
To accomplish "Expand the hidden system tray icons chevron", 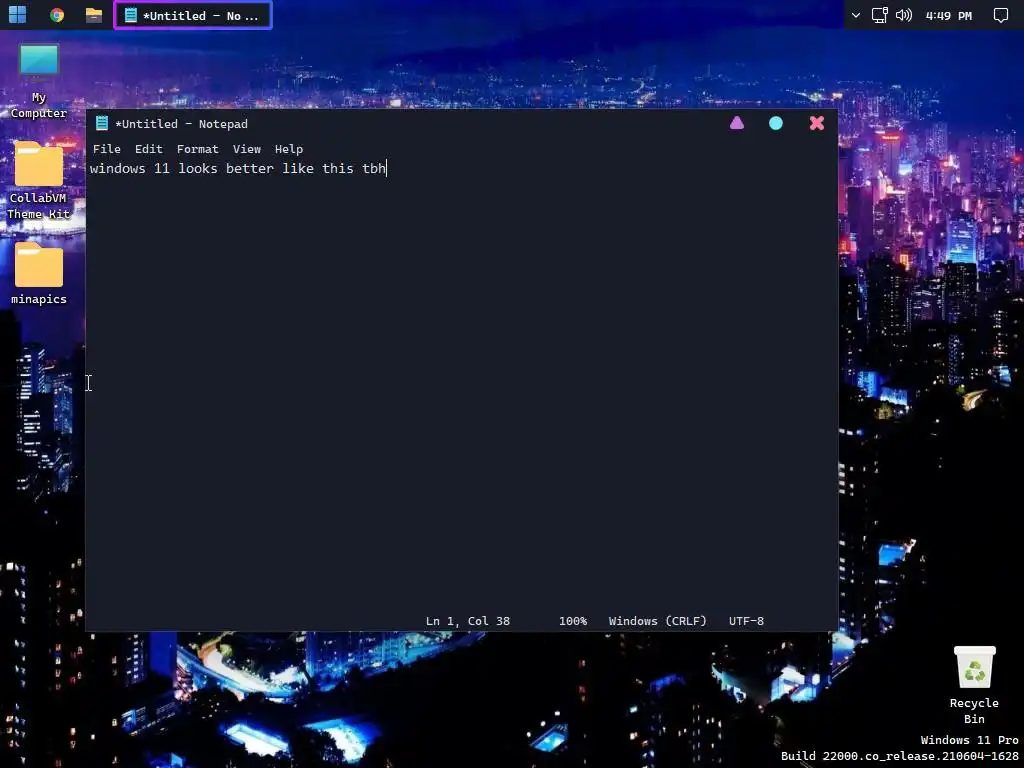I will pyautogui.click(x=856, y=15).
